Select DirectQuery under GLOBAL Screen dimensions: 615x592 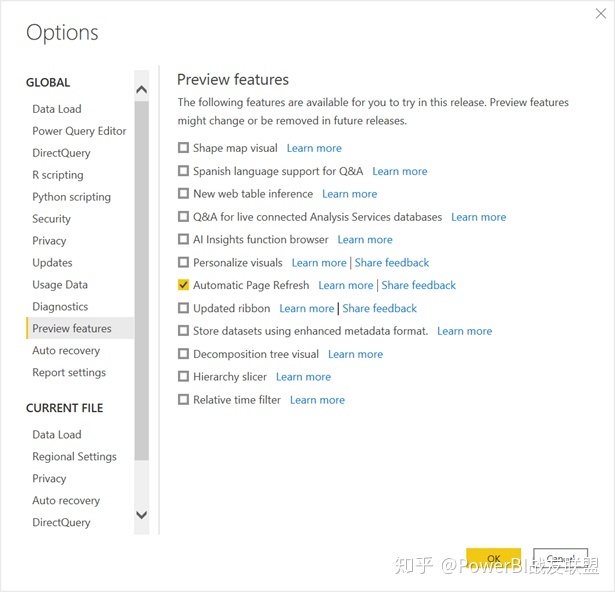[x=61, y=153]
